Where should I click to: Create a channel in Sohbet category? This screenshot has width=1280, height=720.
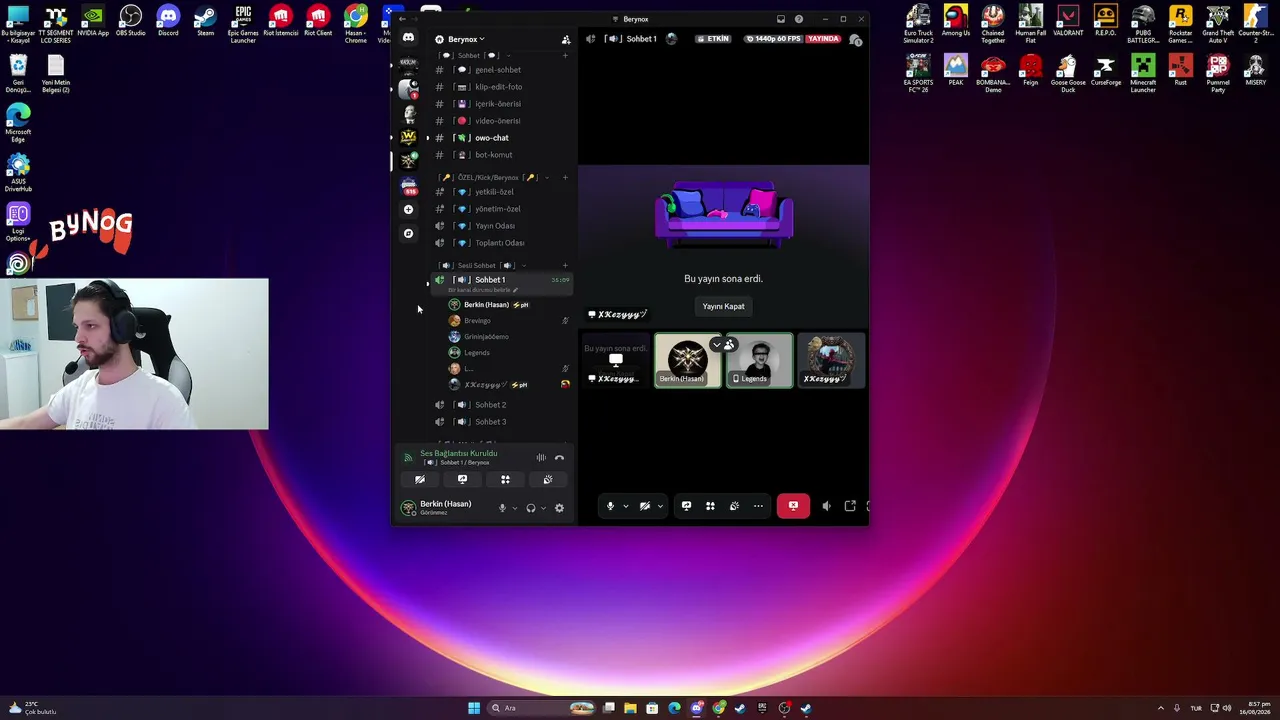[x=565, y=55]
